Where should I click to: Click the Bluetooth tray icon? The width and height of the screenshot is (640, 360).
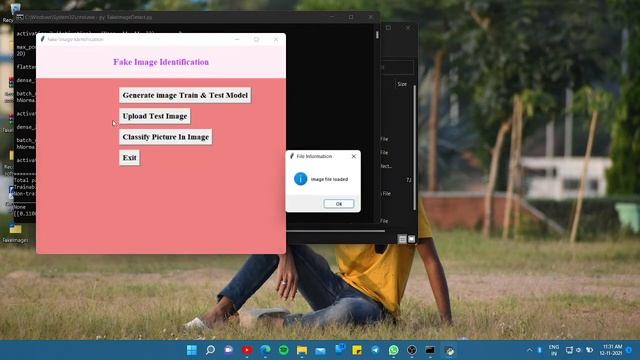click(x=540, y=350)
